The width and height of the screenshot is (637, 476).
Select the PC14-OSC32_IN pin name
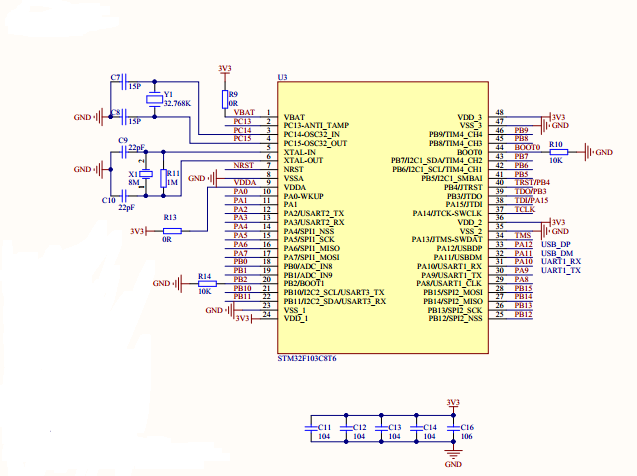(312, 134)
